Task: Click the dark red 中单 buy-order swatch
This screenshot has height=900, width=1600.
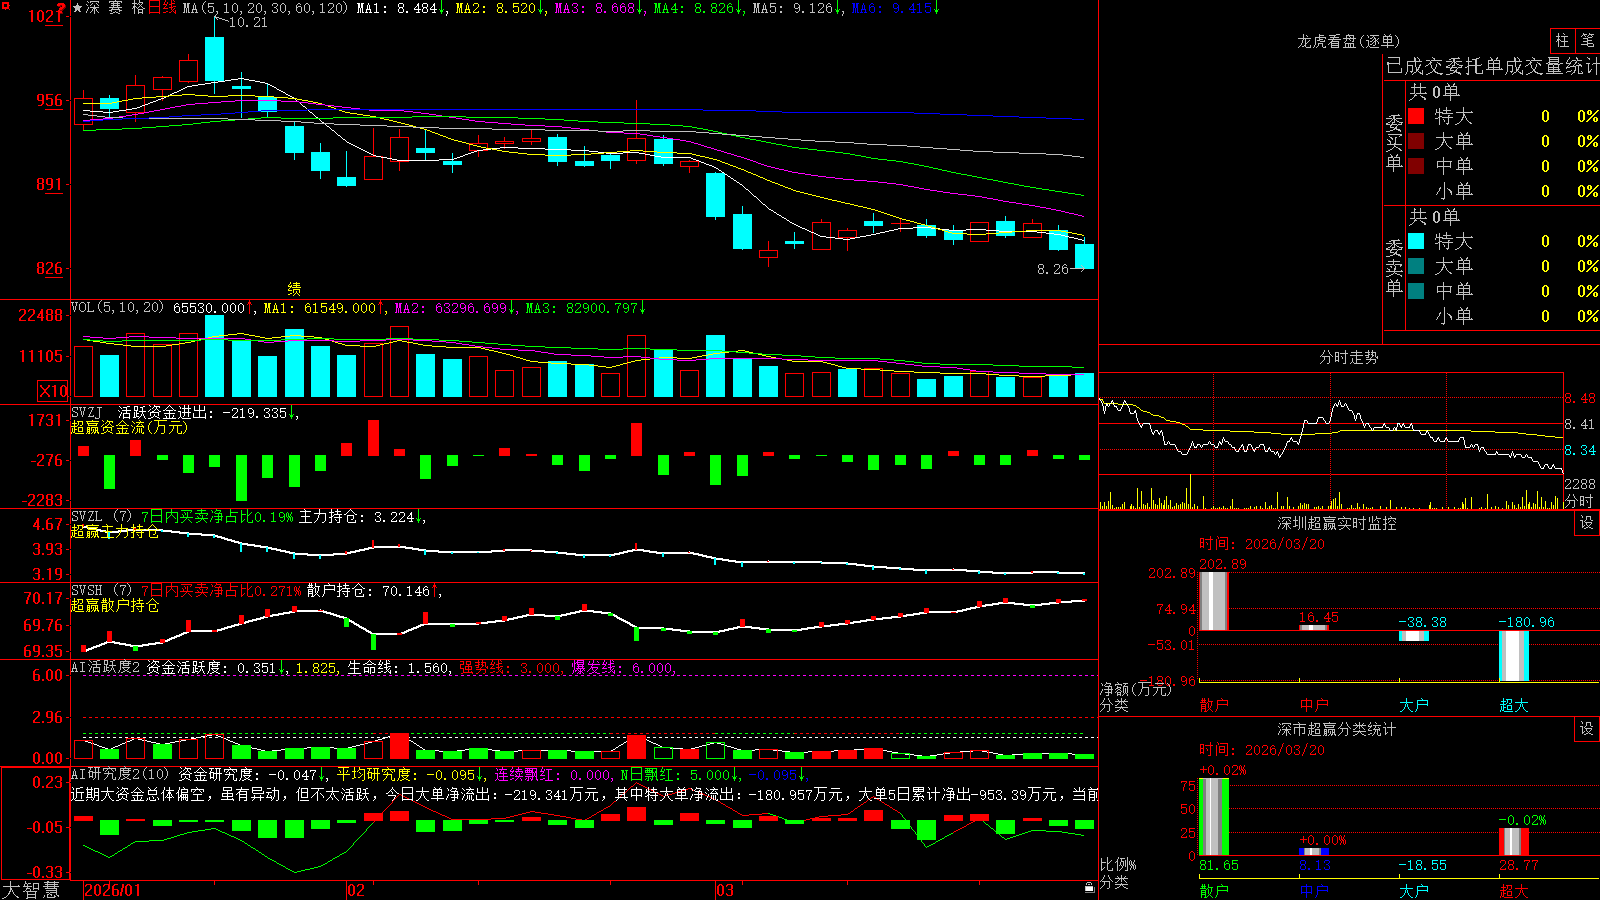Action: pyautogui.click(x=1416, y=166)
